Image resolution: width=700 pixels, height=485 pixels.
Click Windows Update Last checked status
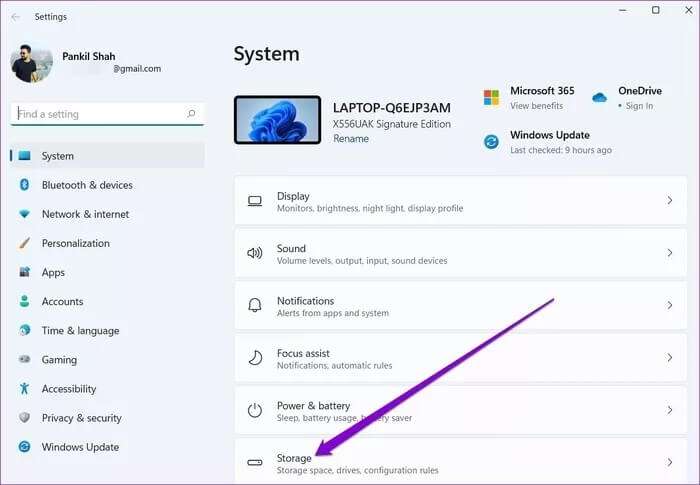tap(561, 150)
